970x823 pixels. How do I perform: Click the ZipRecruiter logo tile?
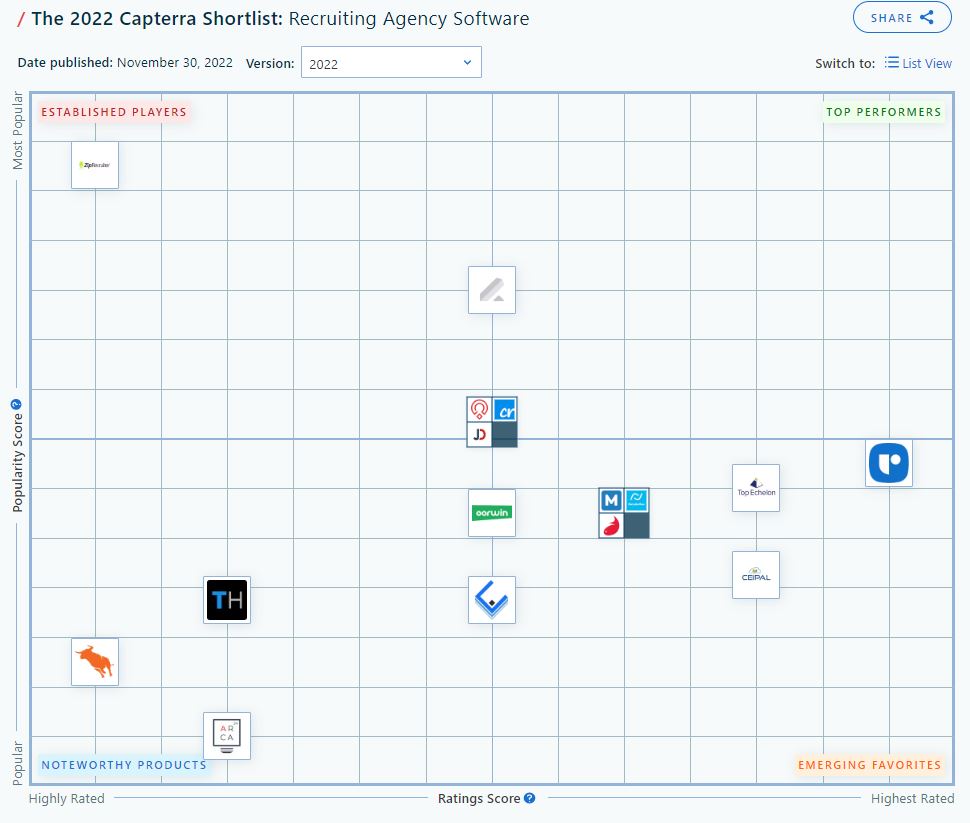pos(95,165)
